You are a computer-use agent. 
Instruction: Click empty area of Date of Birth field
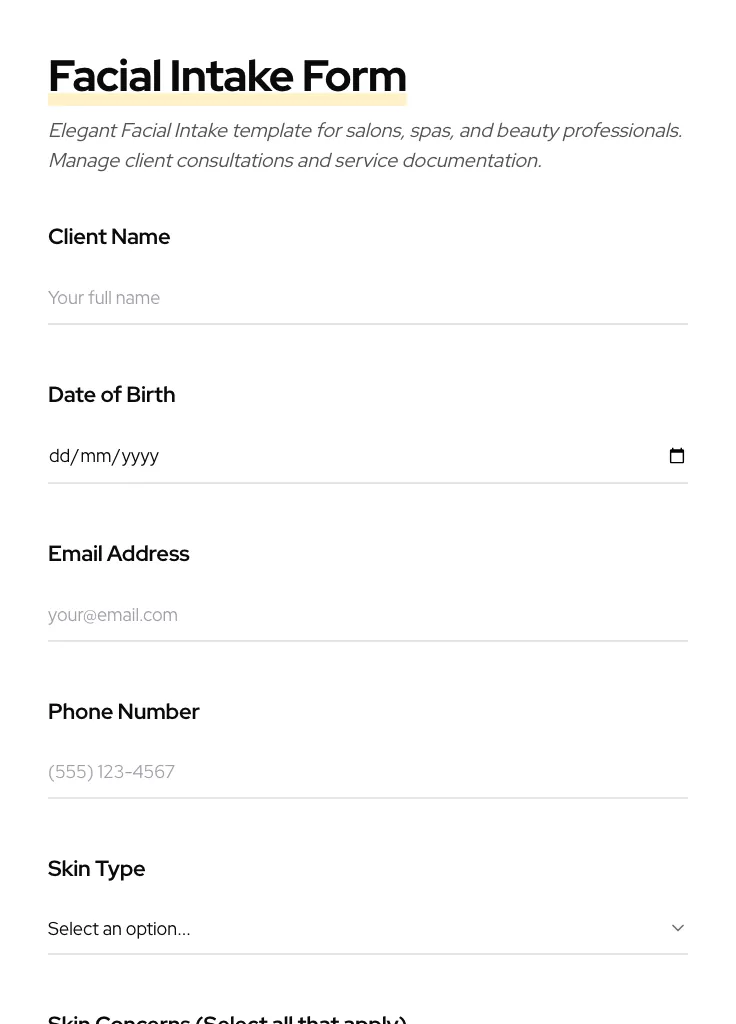coord(400,456)
